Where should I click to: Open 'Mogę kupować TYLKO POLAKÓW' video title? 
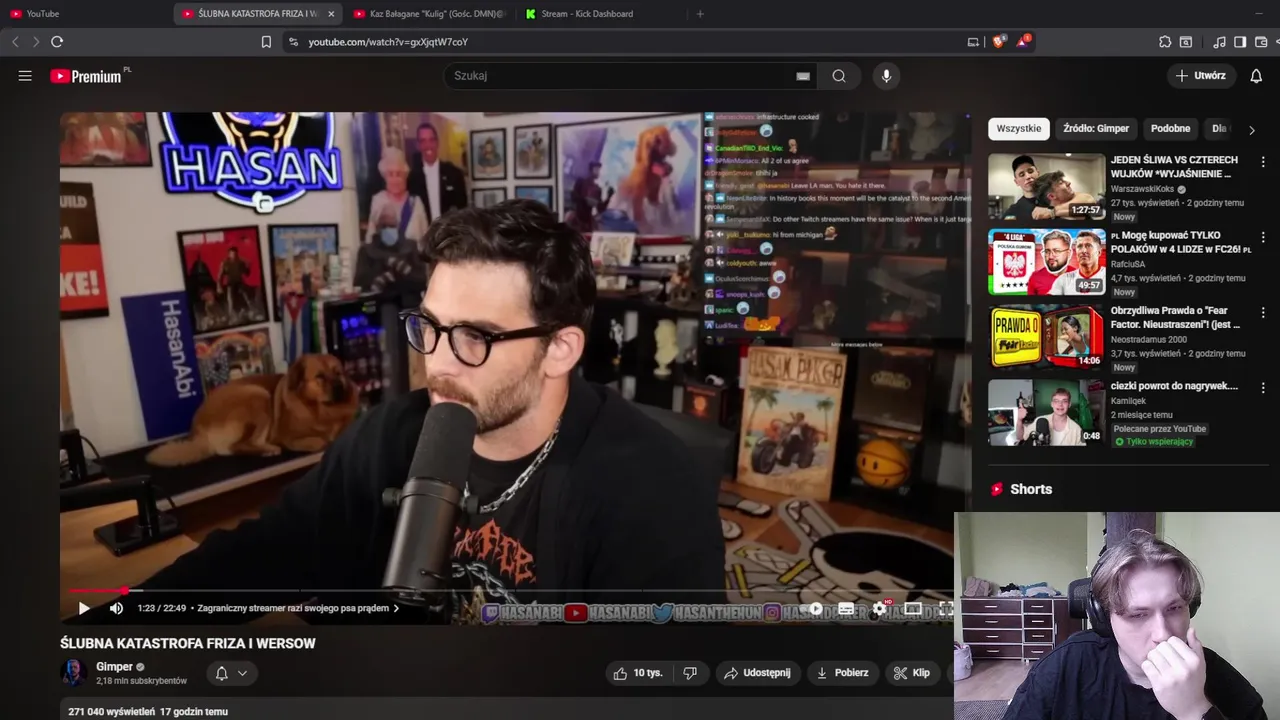(x=1181, y=241)
